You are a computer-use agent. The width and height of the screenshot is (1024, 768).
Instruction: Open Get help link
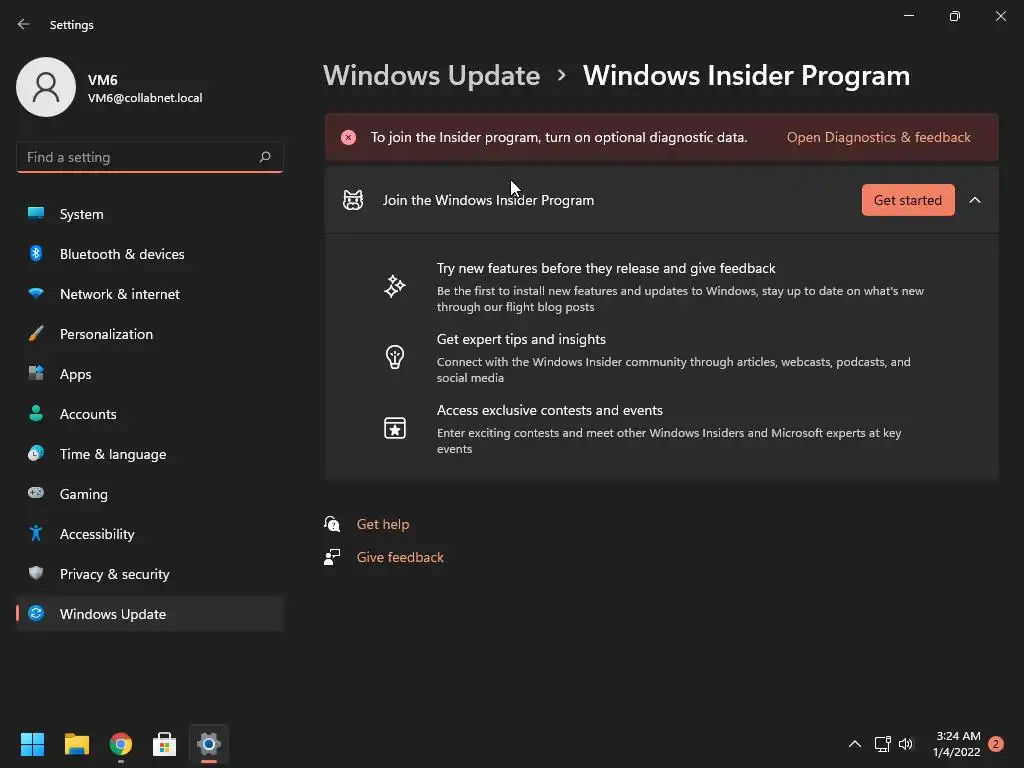(x=383, y=524)
